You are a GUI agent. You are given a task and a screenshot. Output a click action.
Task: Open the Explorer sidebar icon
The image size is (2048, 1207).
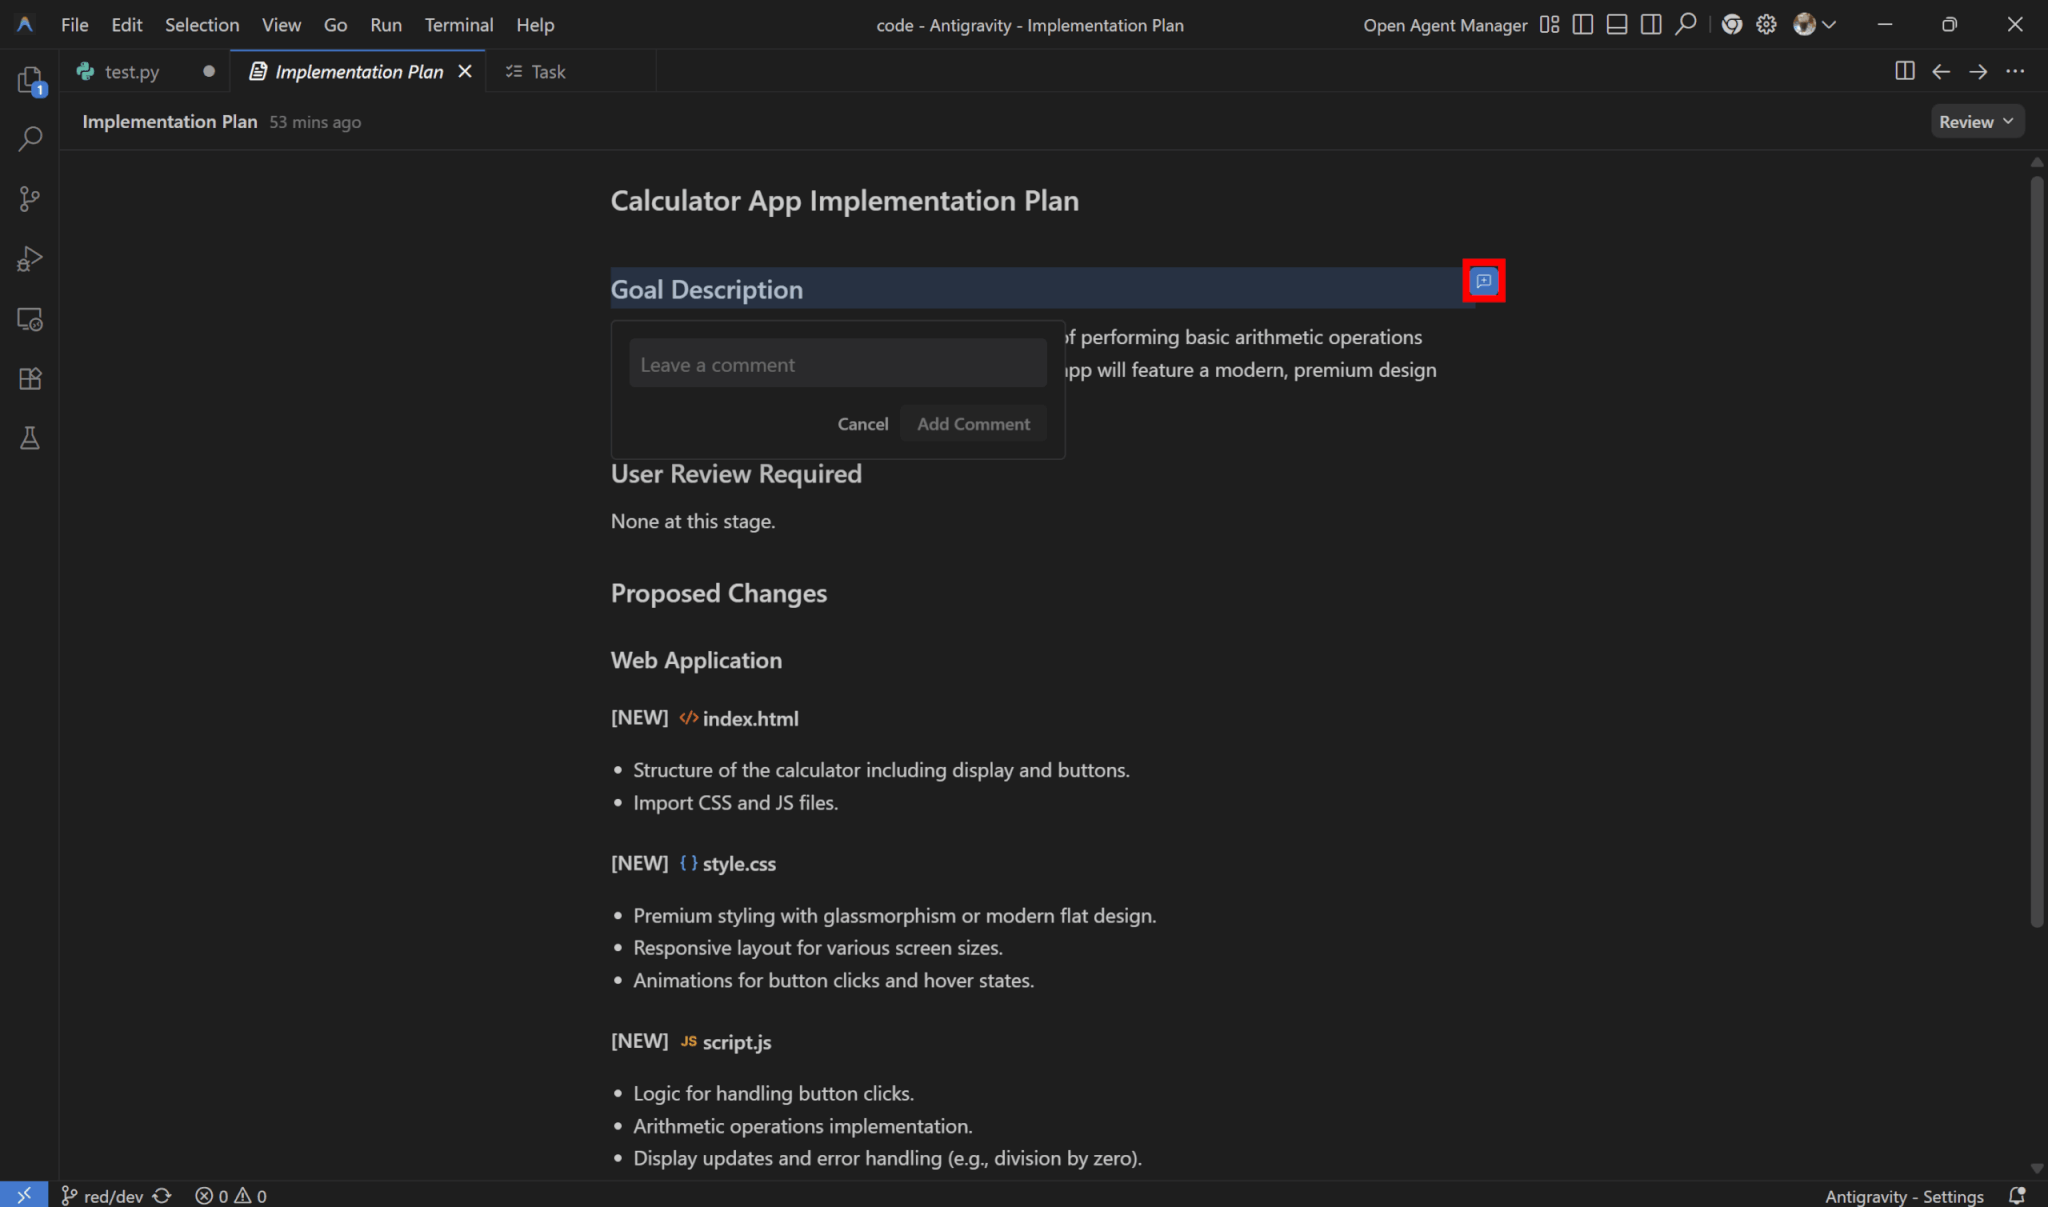[30, 80]
